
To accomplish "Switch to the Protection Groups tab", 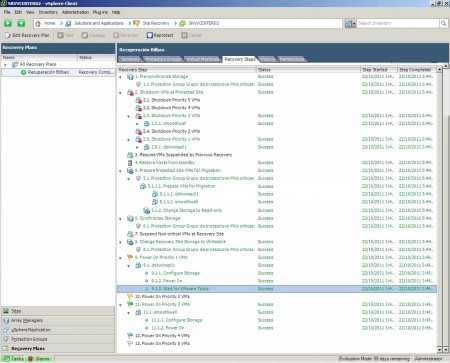I will click(x=163, y=59).
